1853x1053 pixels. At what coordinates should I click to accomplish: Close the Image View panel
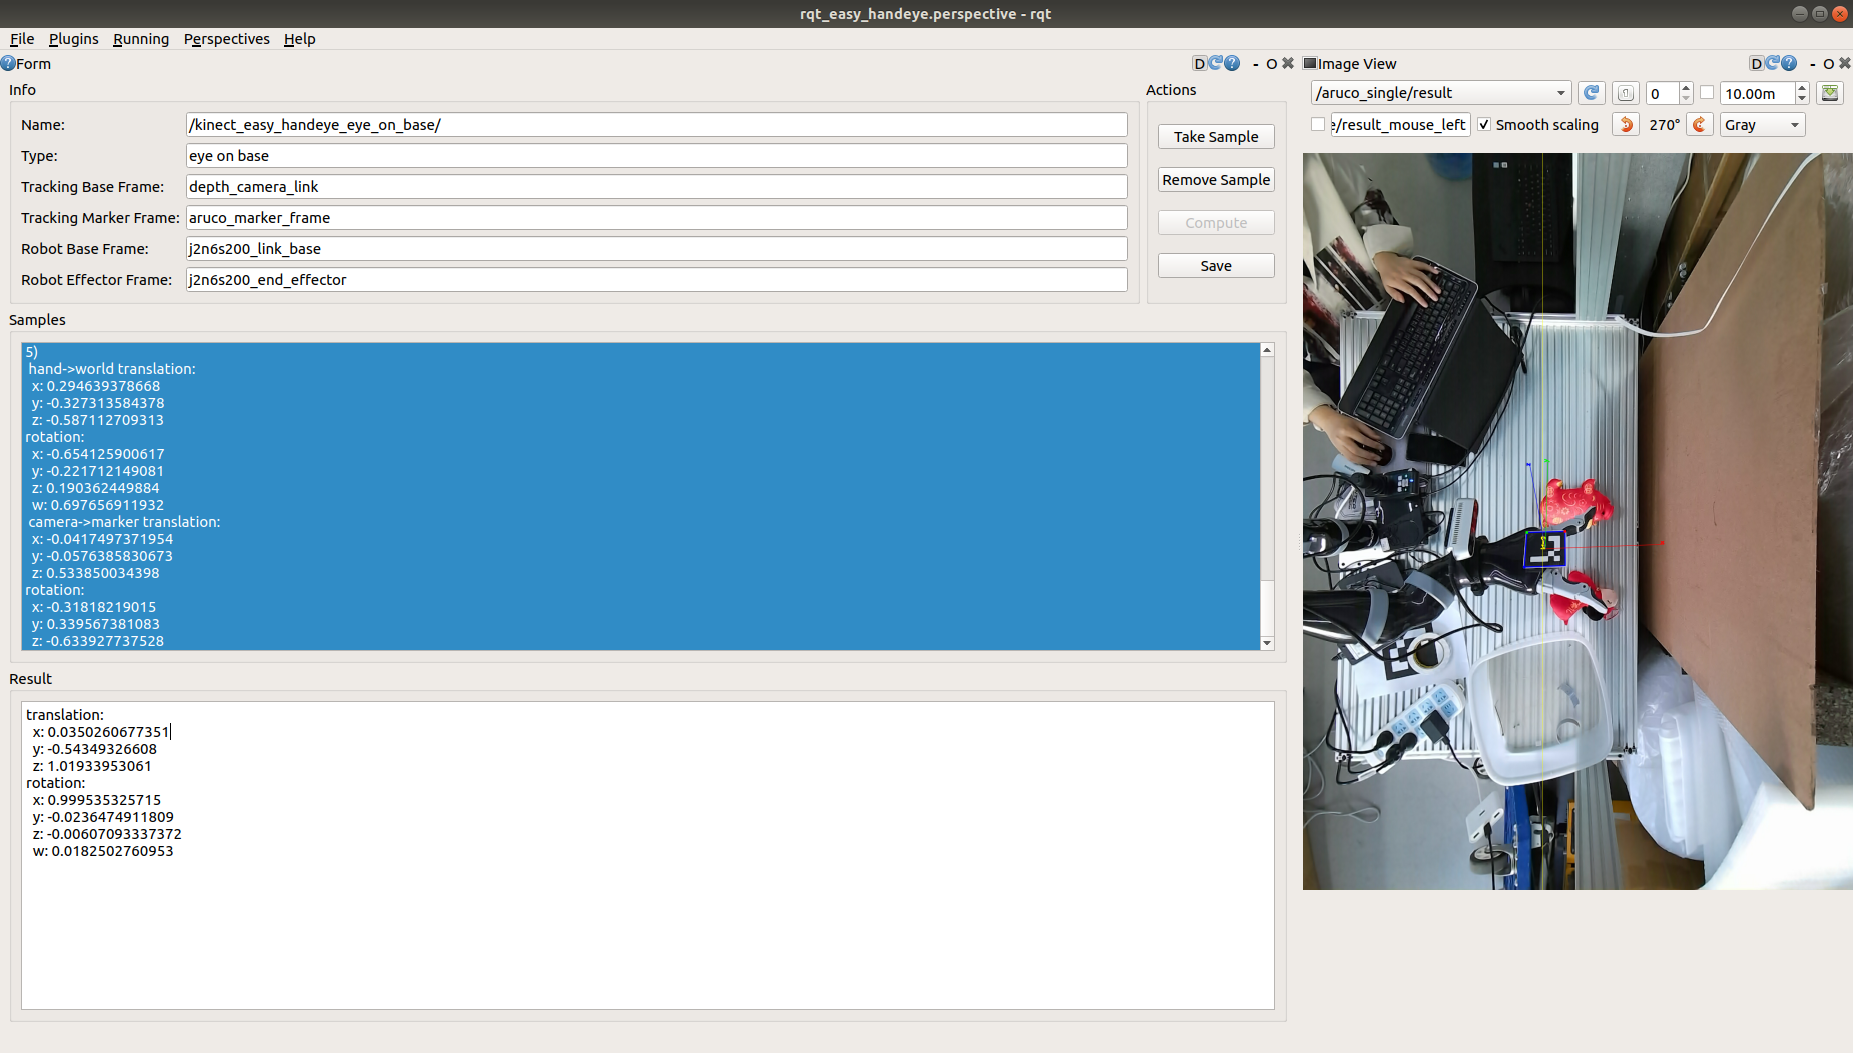(x=1845, y=63)
